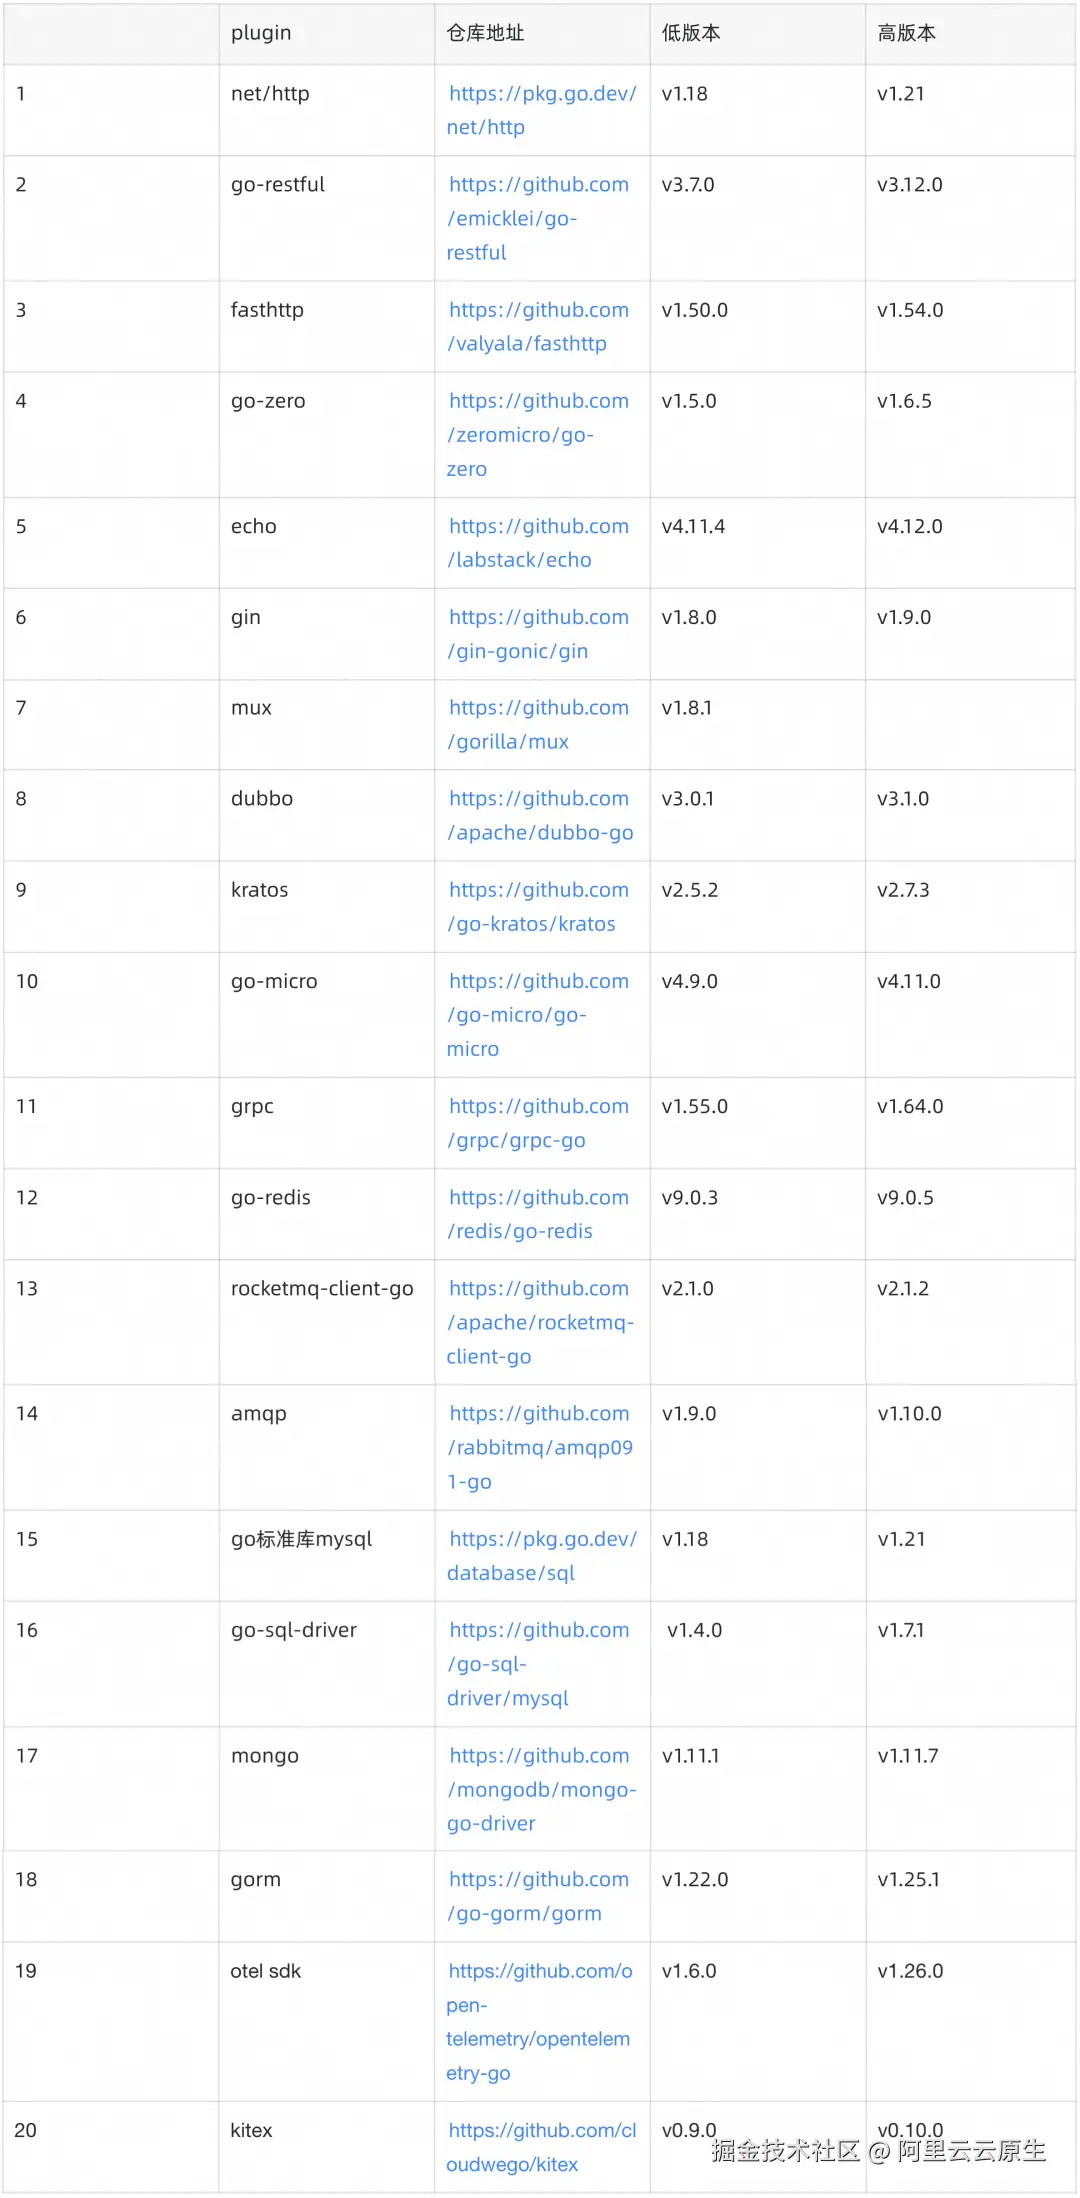The image size is (1080, 2198).
Task: Click gin high version 'v1.9.0'
Action: pyautogui.click(x=904, y=617)
